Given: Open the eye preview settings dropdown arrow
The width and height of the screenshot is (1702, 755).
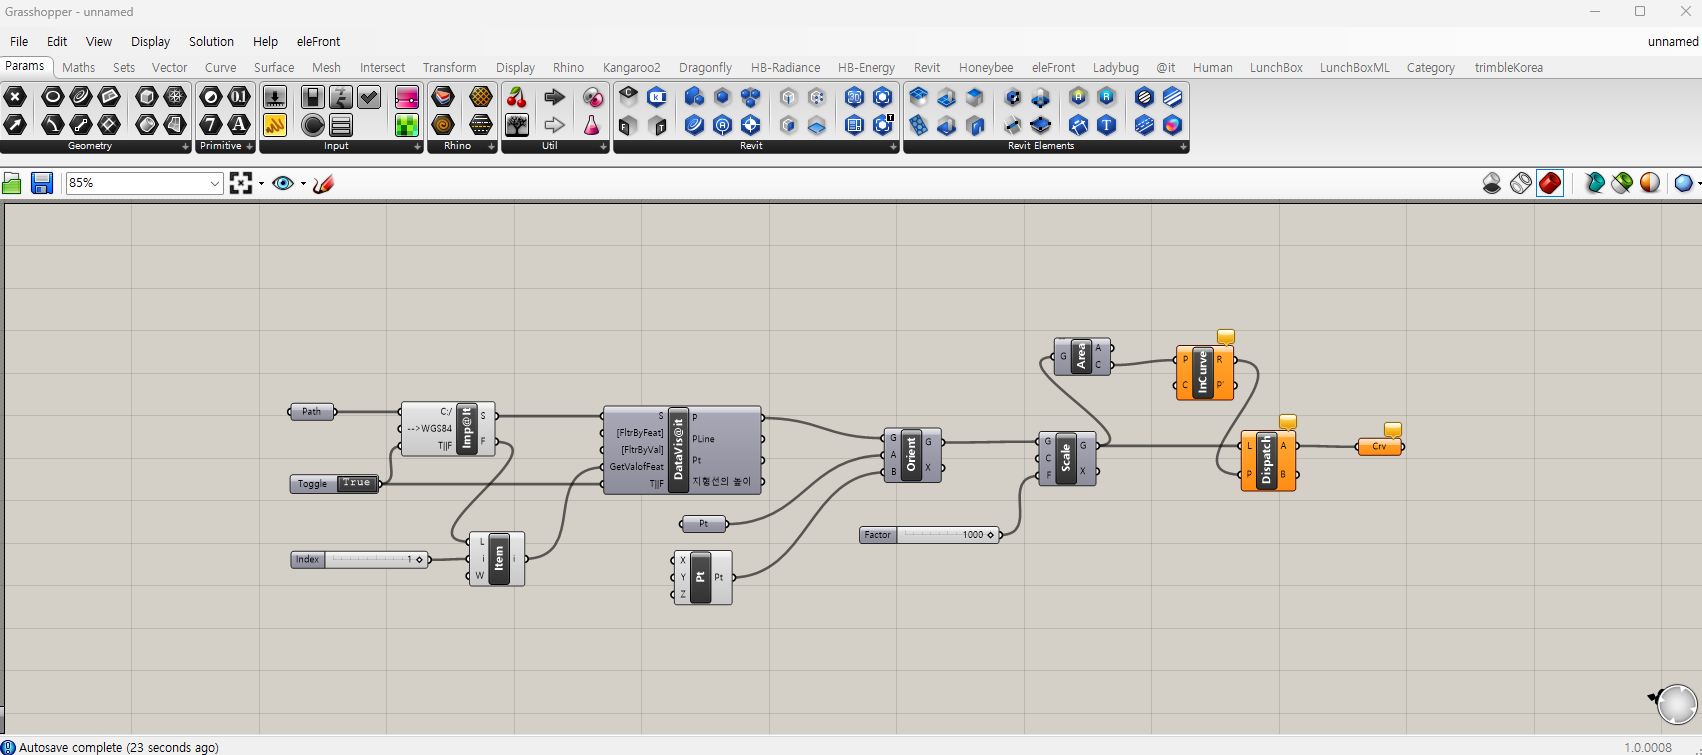Looking at the screenshot, I should pos(303,183).
